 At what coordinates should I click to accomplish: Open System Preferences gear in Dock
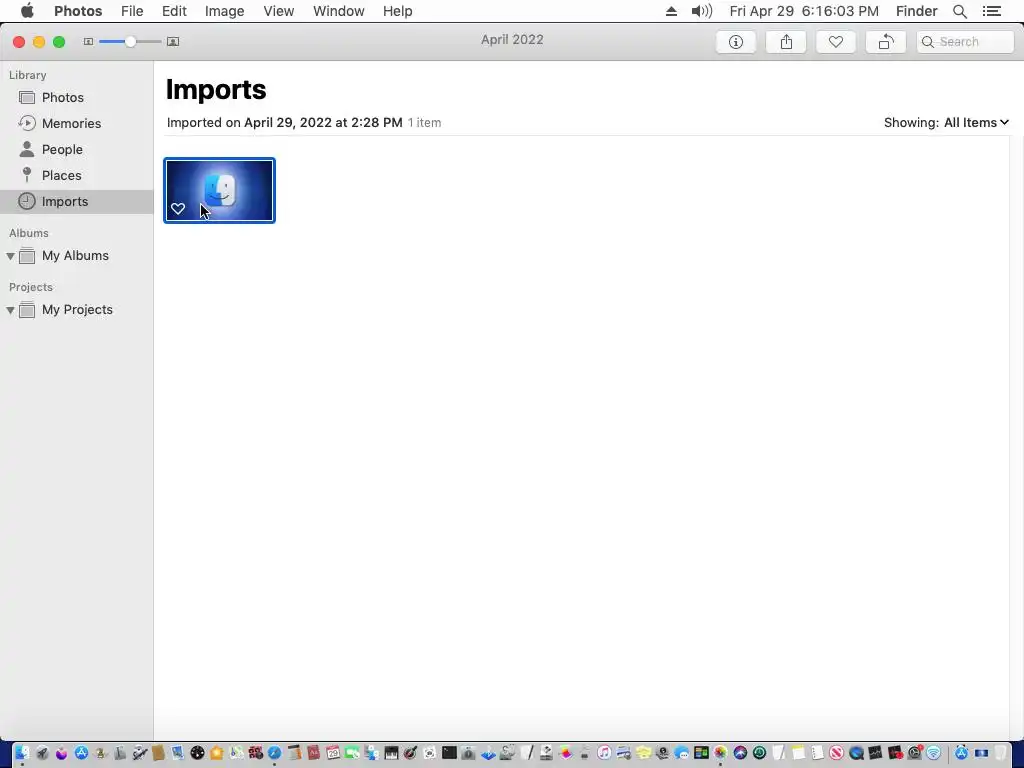pos(914,753)
